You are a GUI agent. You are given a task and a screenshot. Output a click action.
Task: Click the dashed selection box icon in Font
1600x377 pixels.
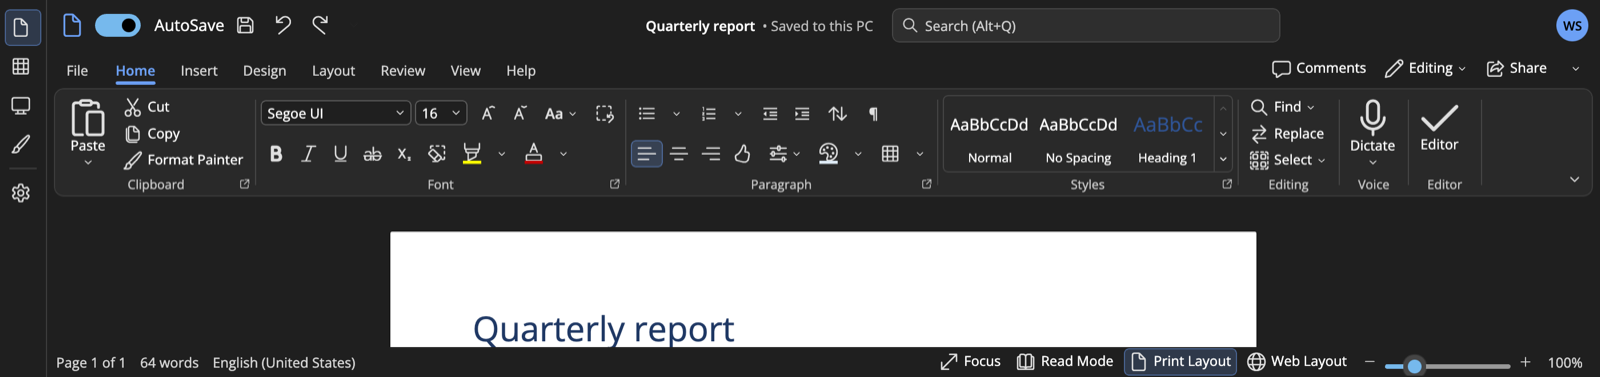pyautogui.click(x=604, y=113)
